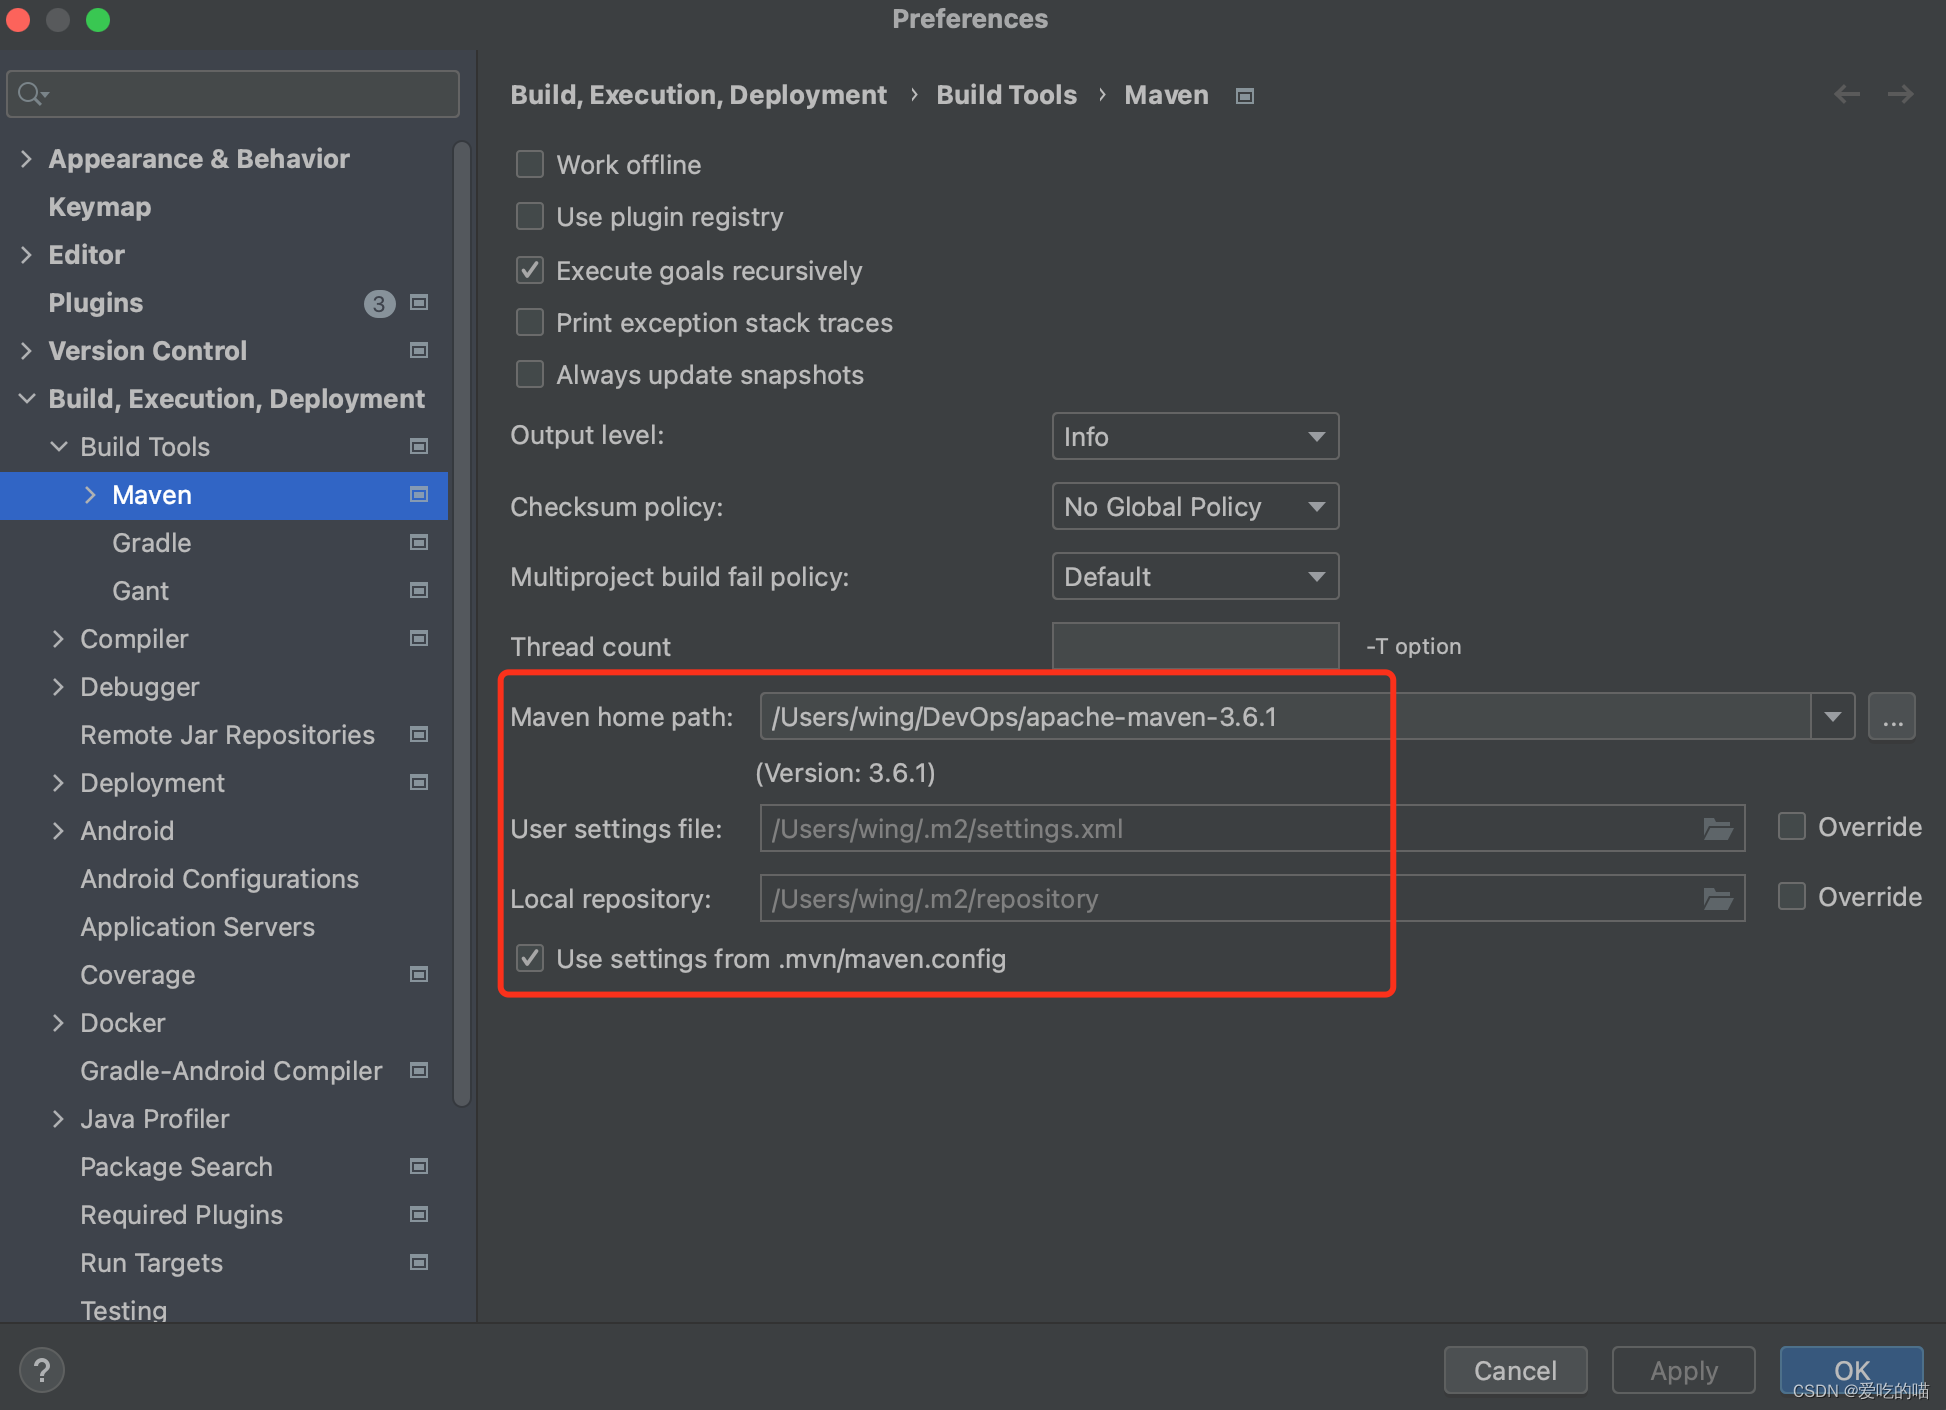The image size is (1946, 1410).
Task: Toggle Override for User settings file
Action: (1791, 826)
